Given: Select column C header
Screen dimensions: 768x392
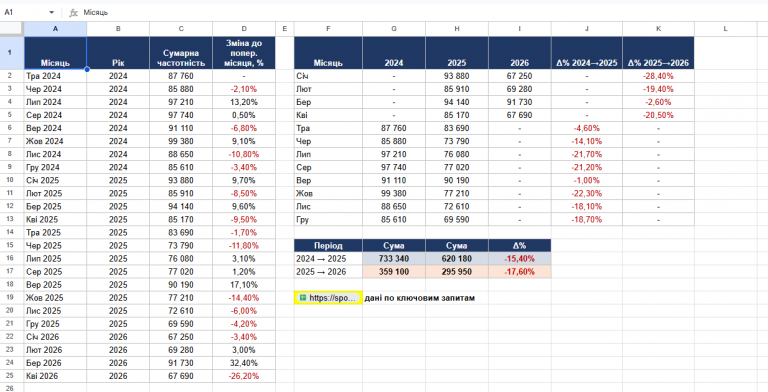Looking at the screenshot, I should 181,29.
